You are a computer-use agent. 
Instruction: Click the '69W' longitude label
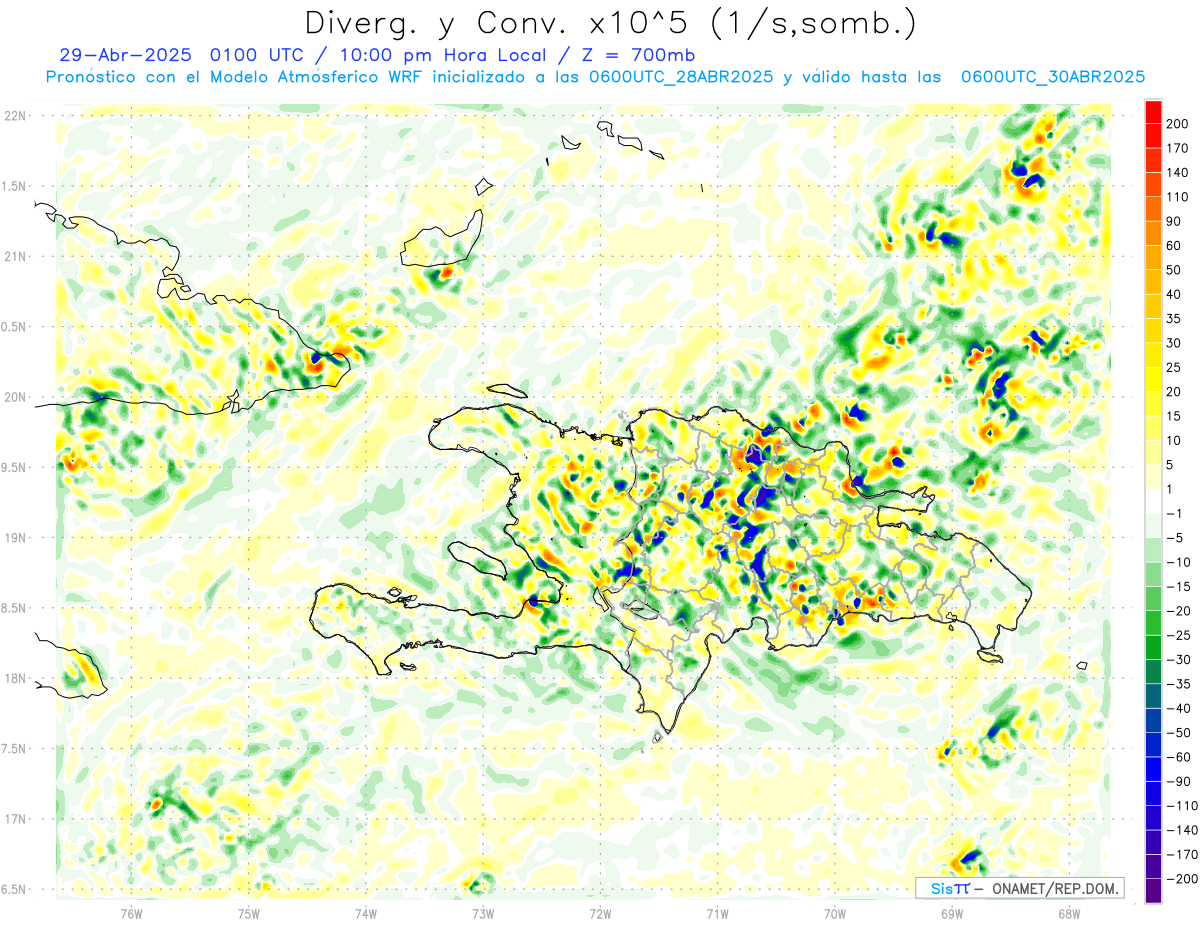point(952,912)
